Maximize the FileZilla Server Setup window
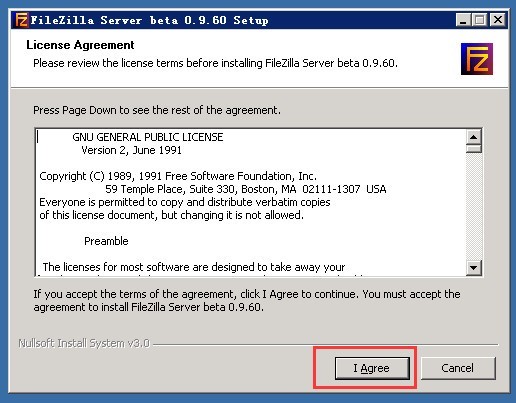 [x=480, y=20]
